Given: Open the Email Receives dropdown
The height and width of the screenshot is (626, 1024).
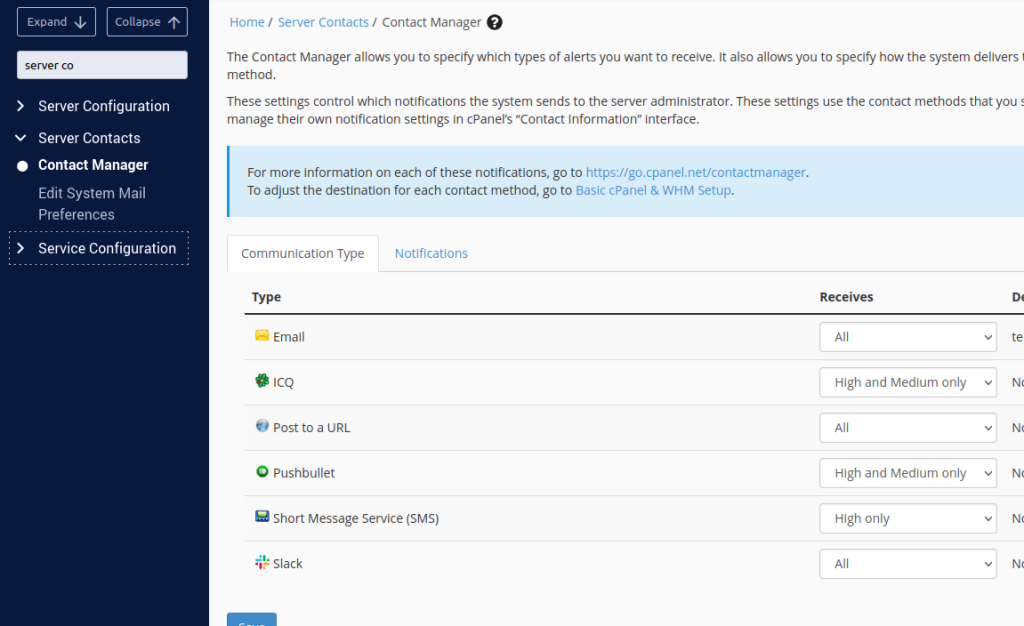Looking at the screenshot, I should (907, 337).
